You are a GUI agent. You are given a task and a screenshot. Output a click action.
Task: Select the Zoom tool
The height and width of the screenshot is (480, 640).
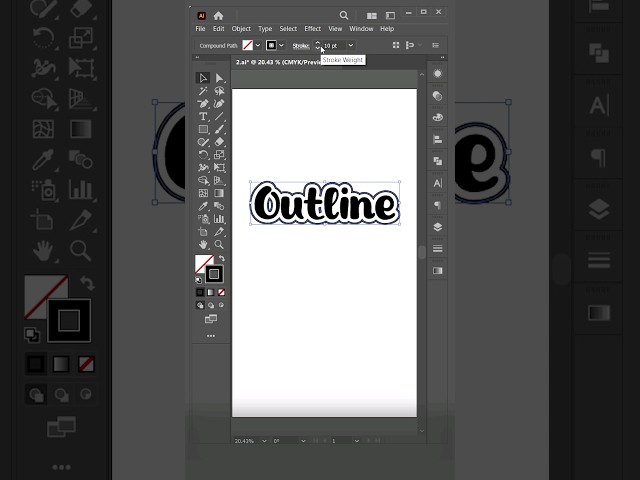point(219,244)
